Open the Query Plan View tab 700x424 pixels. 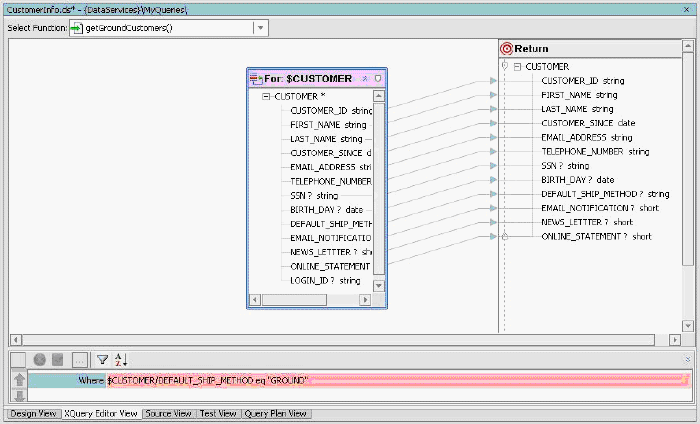point(275,414)
